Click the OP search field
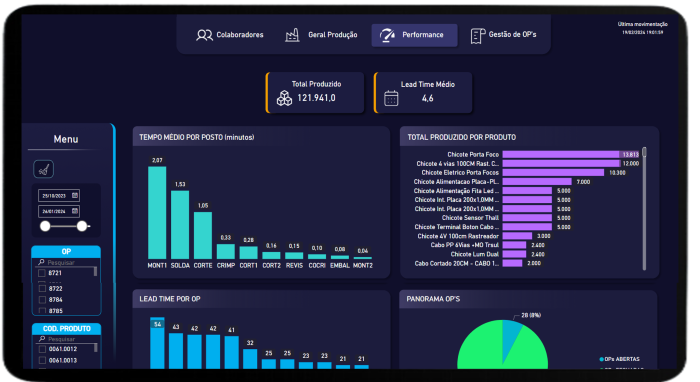 66,262
